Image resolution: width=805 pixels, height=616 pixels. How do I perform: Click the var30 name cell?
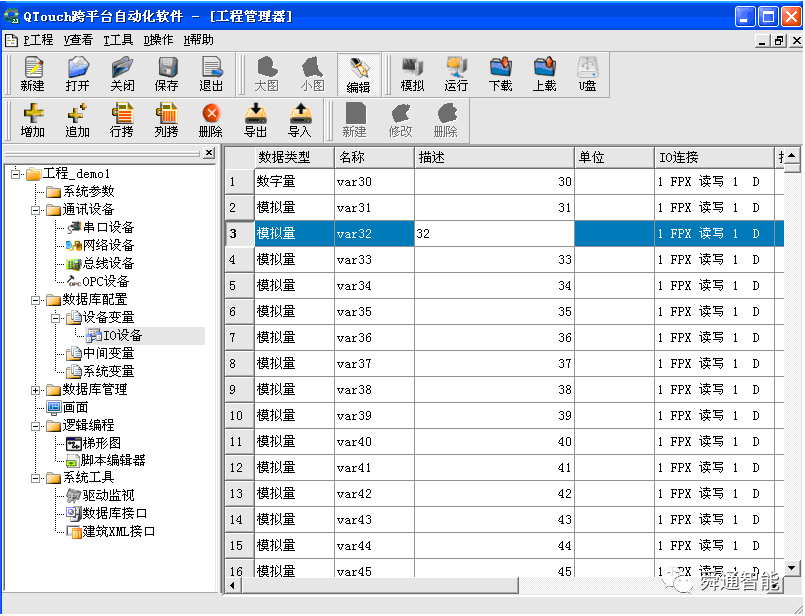374,182
